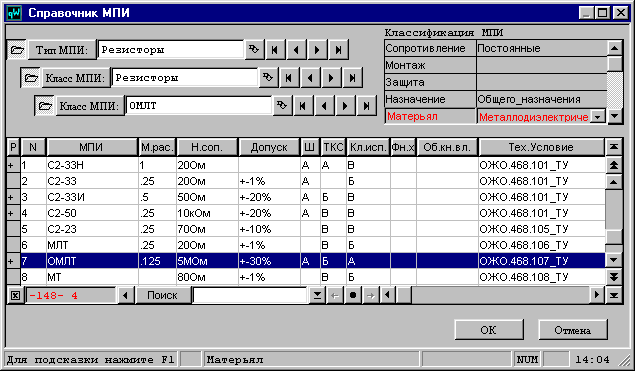Expand row 4 С2-50 with plus
Screen dimensions: 635x371
[12, 213]
